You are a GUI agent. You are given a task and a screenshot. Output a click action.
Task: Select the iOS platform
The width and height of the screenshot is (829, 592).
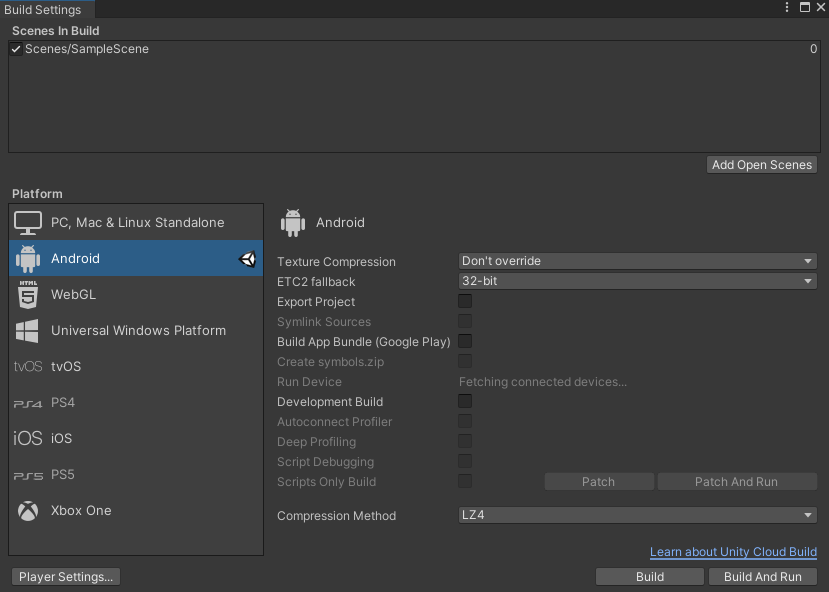coord(136,438)
